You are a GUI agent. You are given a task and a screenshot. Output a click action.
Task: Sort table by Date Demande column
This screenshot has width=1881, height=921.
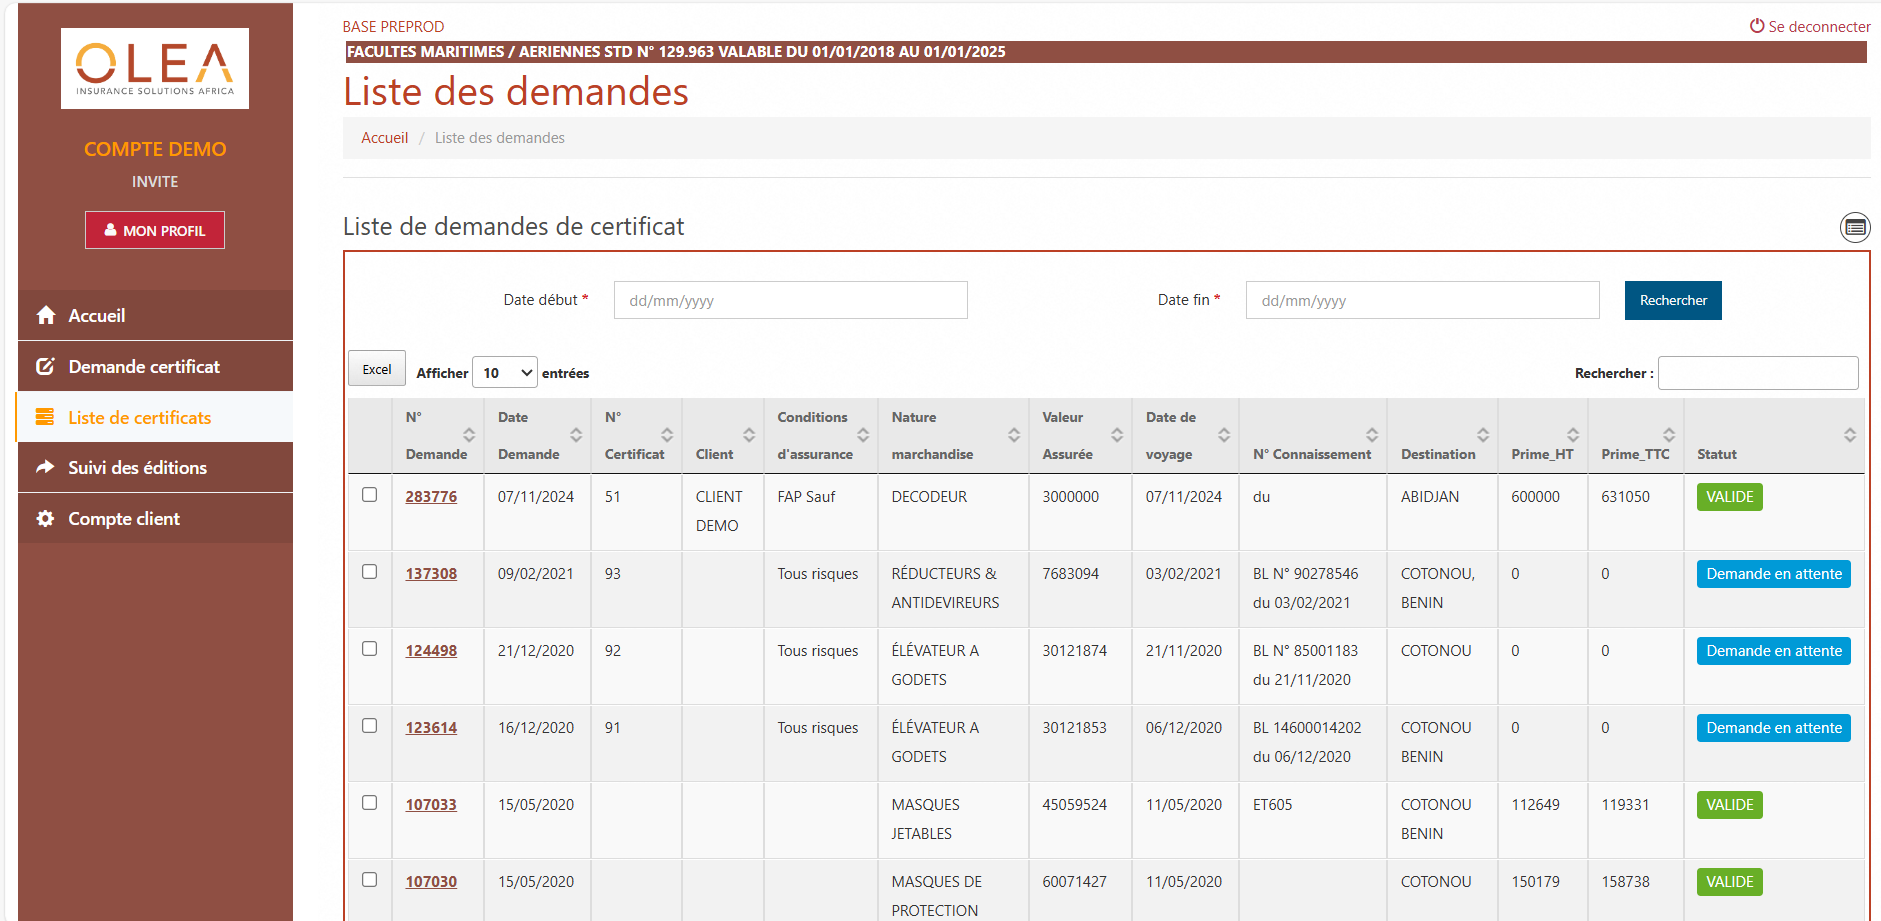coord(575,435)
